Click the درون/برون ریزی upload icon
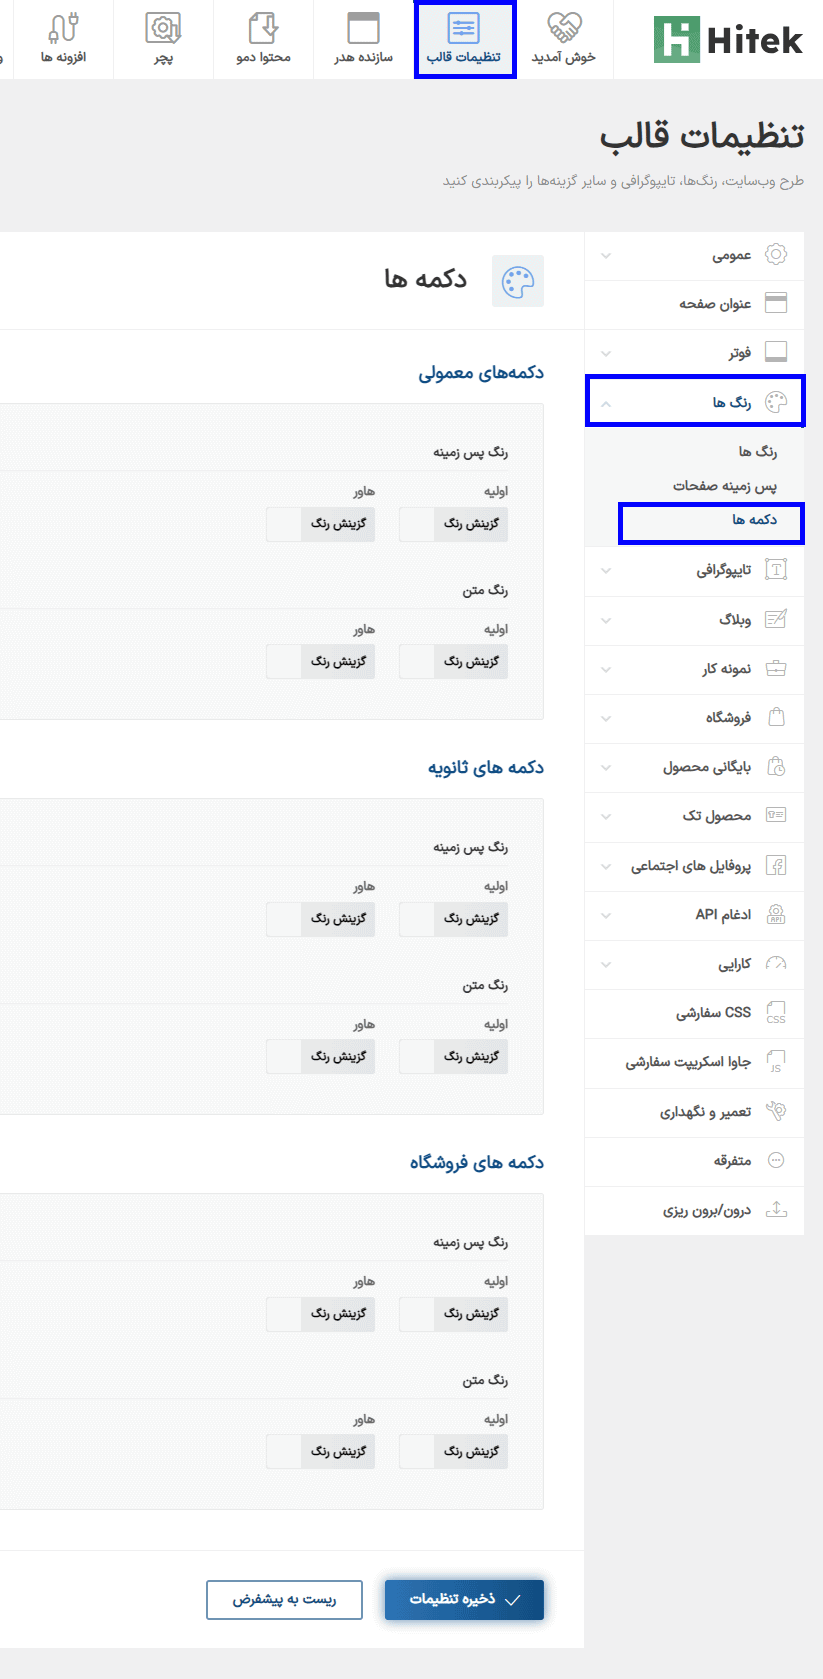This screenshot has height=1679, width=823. (x=776, y=1209)
